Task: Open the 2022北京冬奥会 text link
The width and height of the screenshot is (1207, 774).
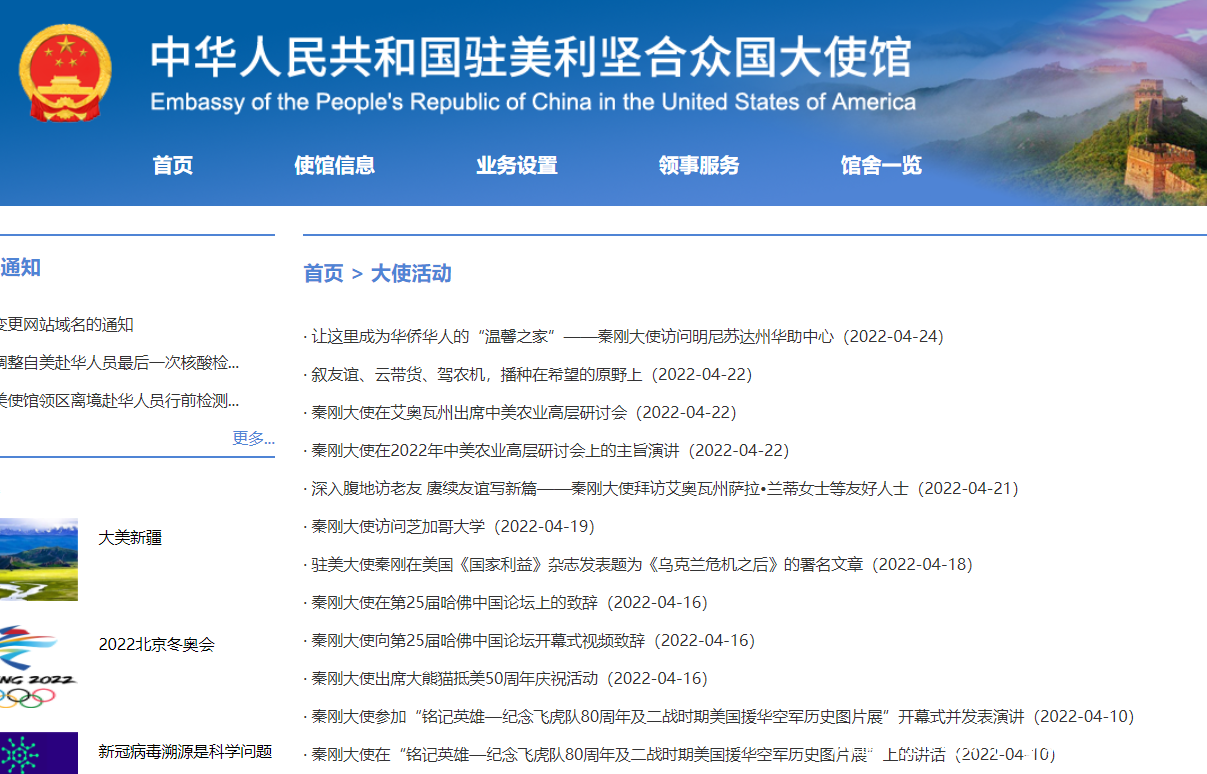Action: pos(156,645)
